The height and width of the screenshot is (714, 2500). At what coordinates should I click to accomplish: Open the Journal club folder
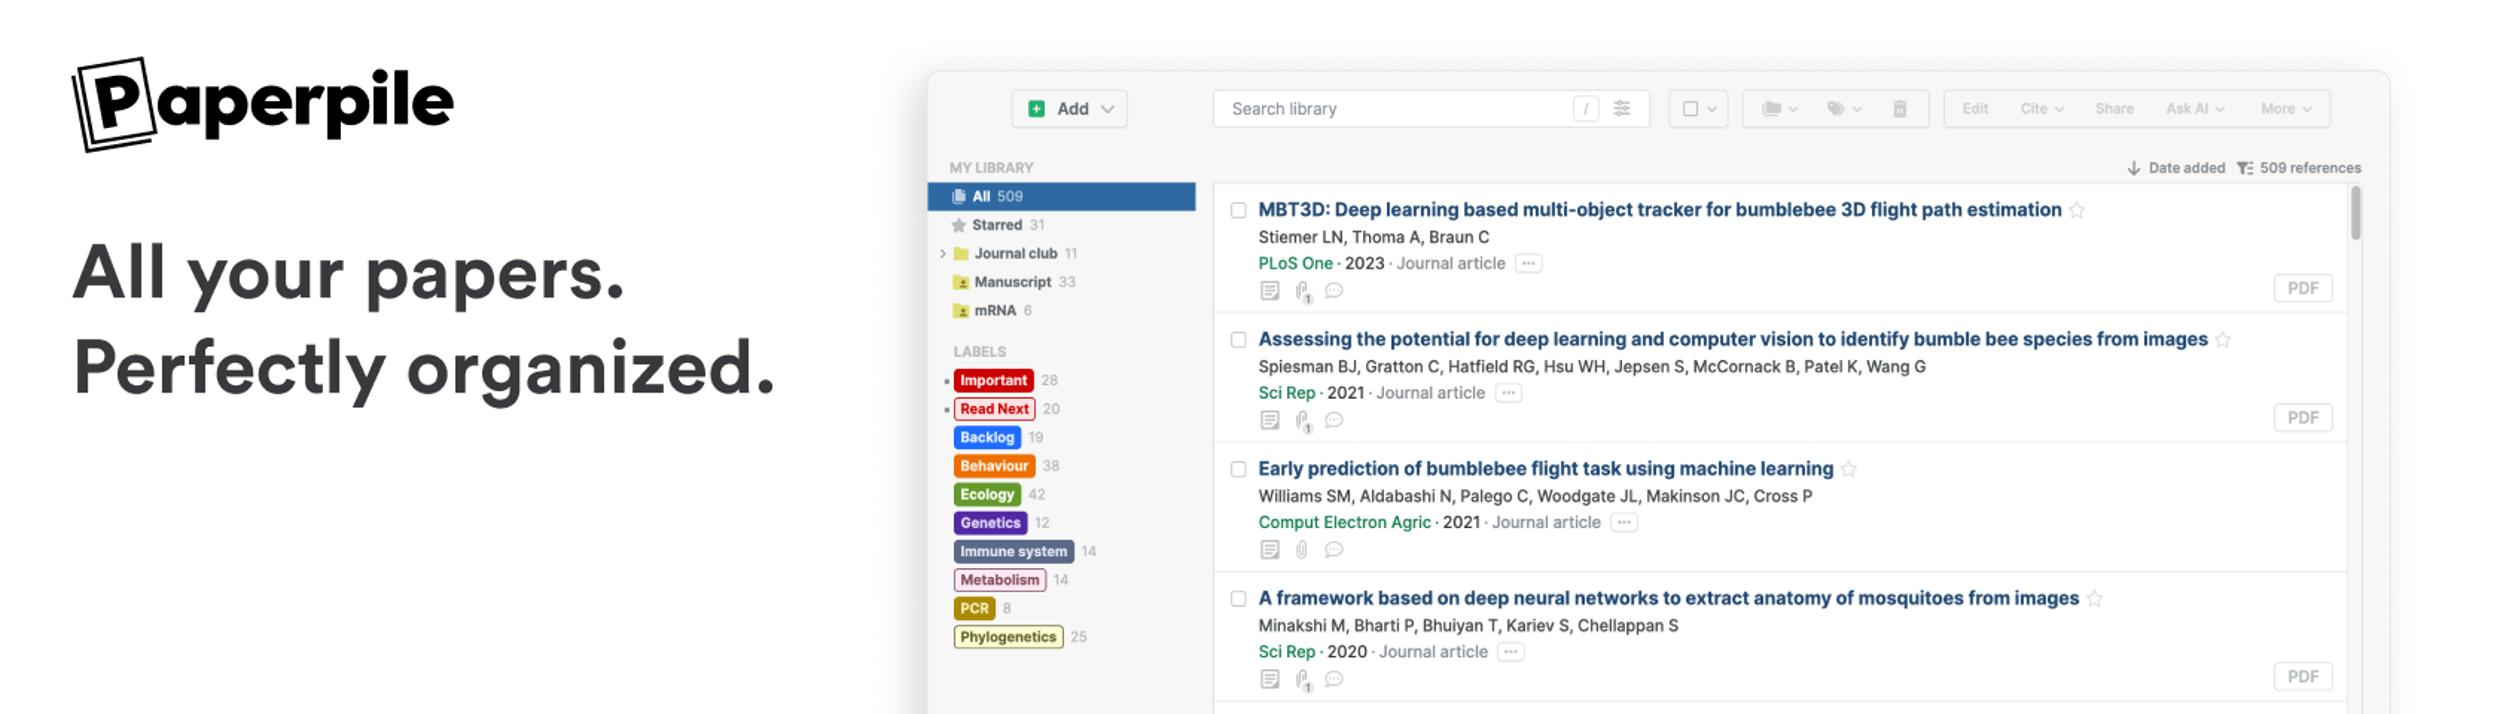point(1015,254)
